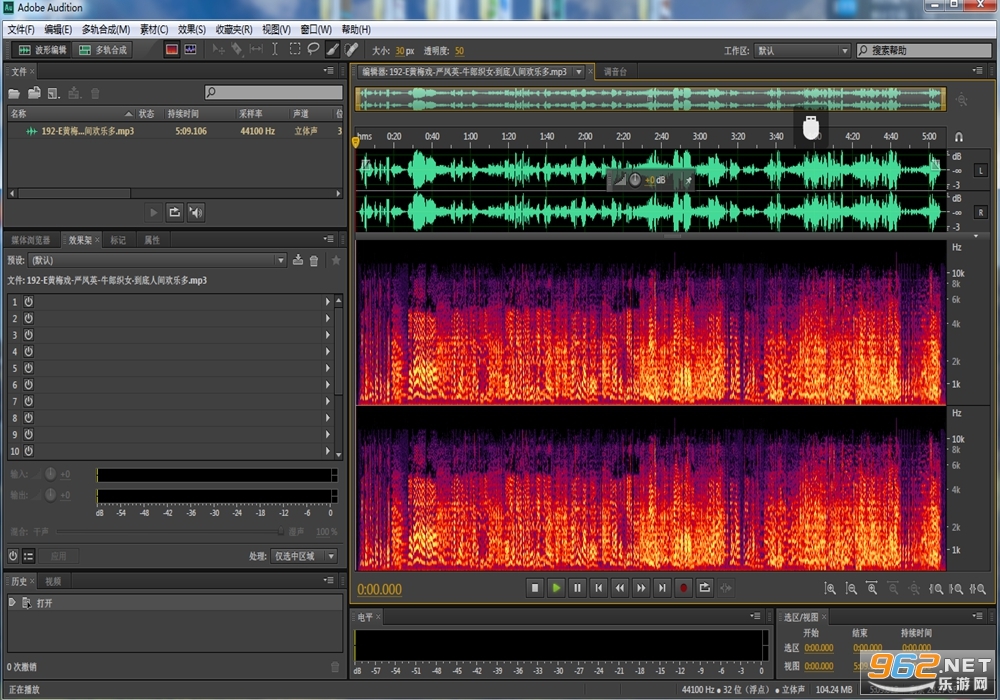The image size is (1000, 700).
Task: Click the Stop playback button
Action: pyautogui.click(x=535, y=588)
